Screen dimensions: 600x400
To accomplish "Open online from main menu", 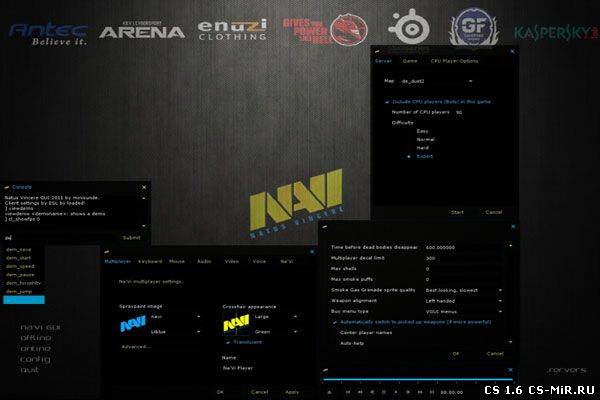I will [x=35, y=349].
